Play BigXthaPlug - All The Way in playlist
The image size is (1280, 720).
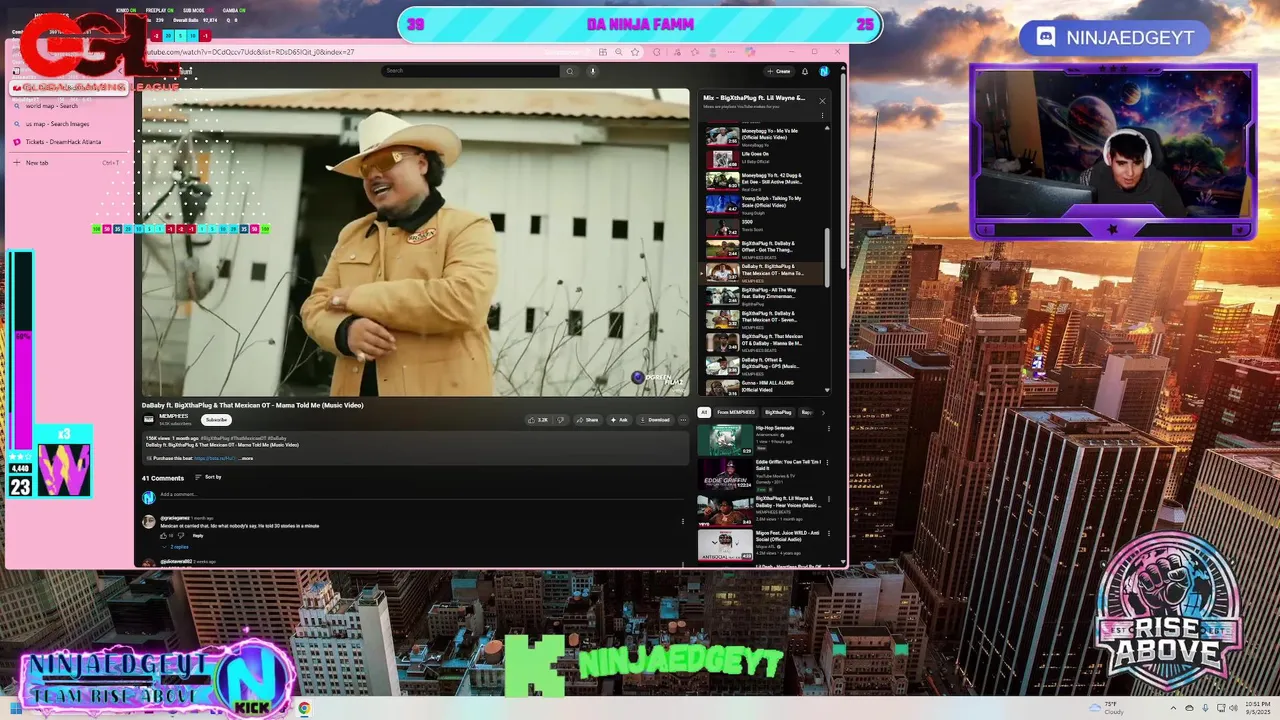765,296
